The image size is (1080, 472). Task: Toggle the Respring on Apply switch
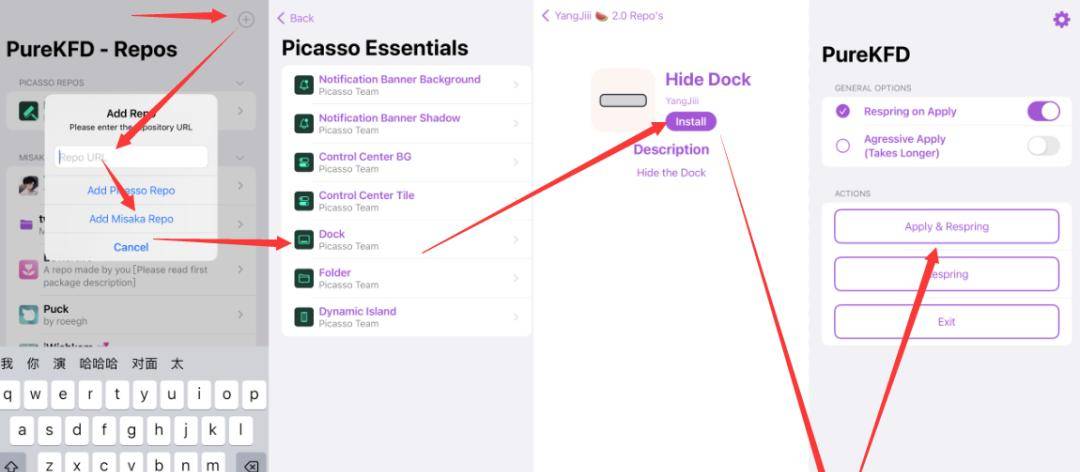click(1043, 111)
